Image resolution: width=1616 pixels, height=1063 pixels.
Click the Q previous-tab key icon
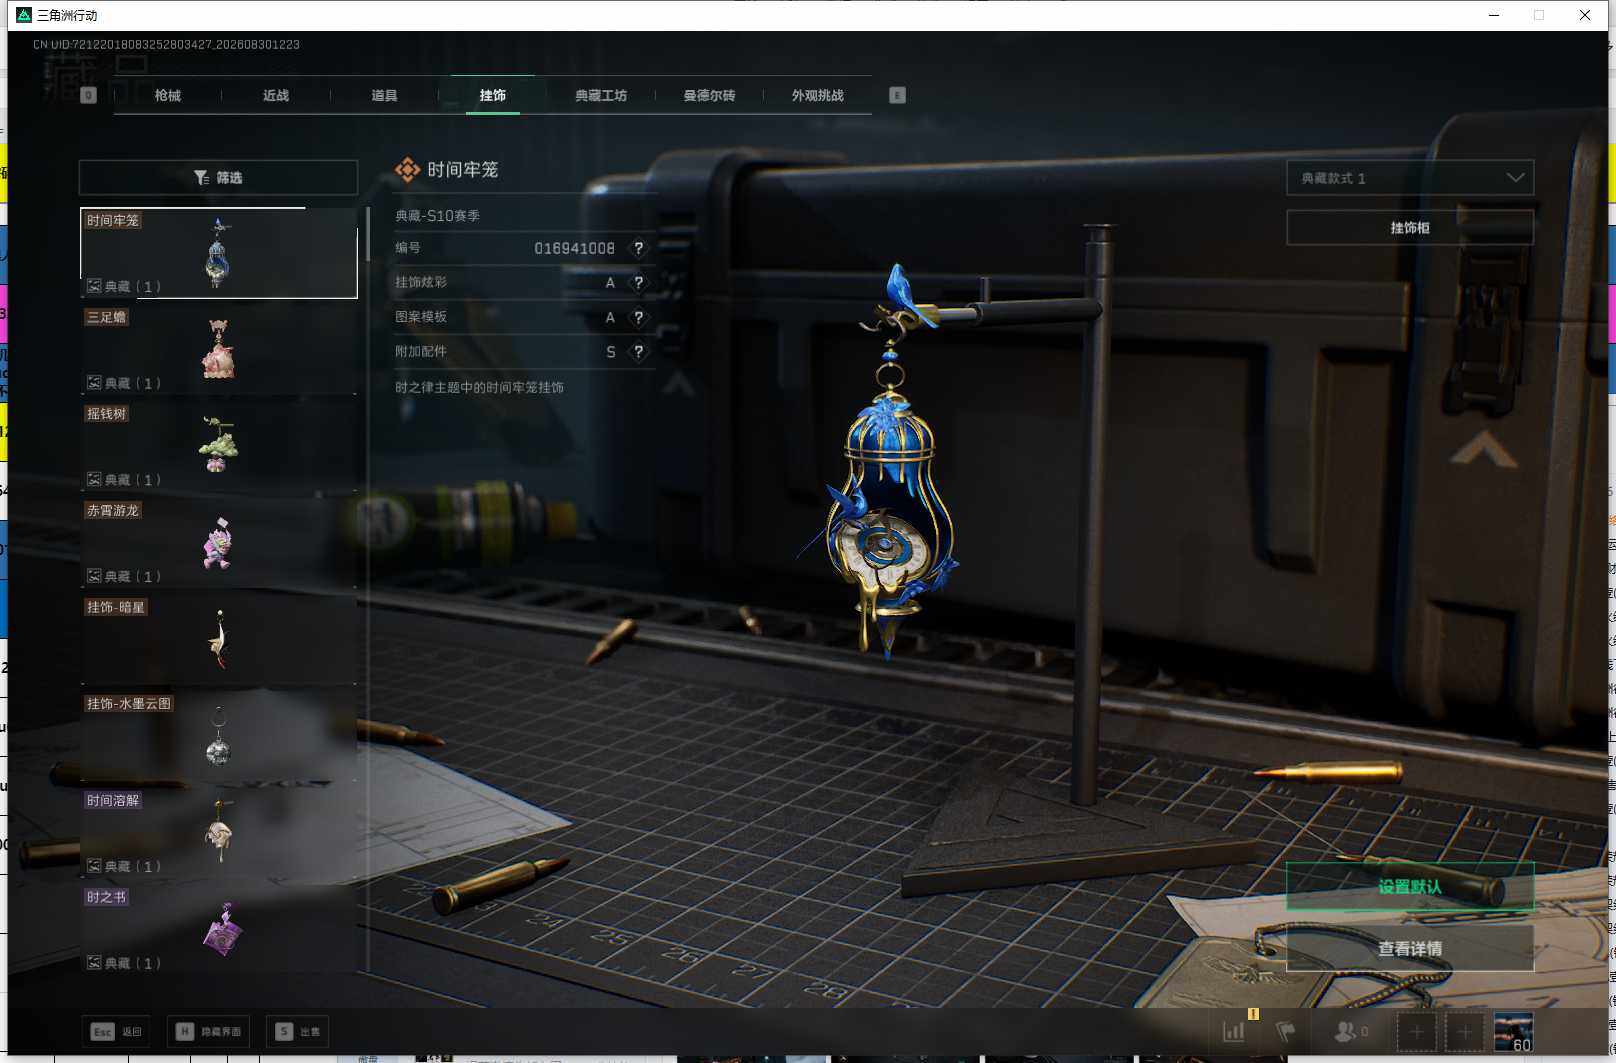pos(89,95)
